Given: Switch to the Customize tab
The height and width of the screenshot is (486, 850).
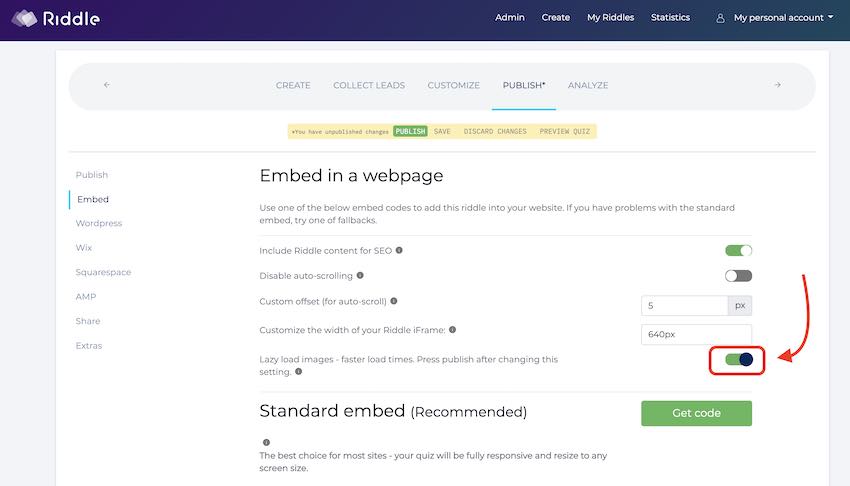Looking at the screenshot, I should point(453,86).
